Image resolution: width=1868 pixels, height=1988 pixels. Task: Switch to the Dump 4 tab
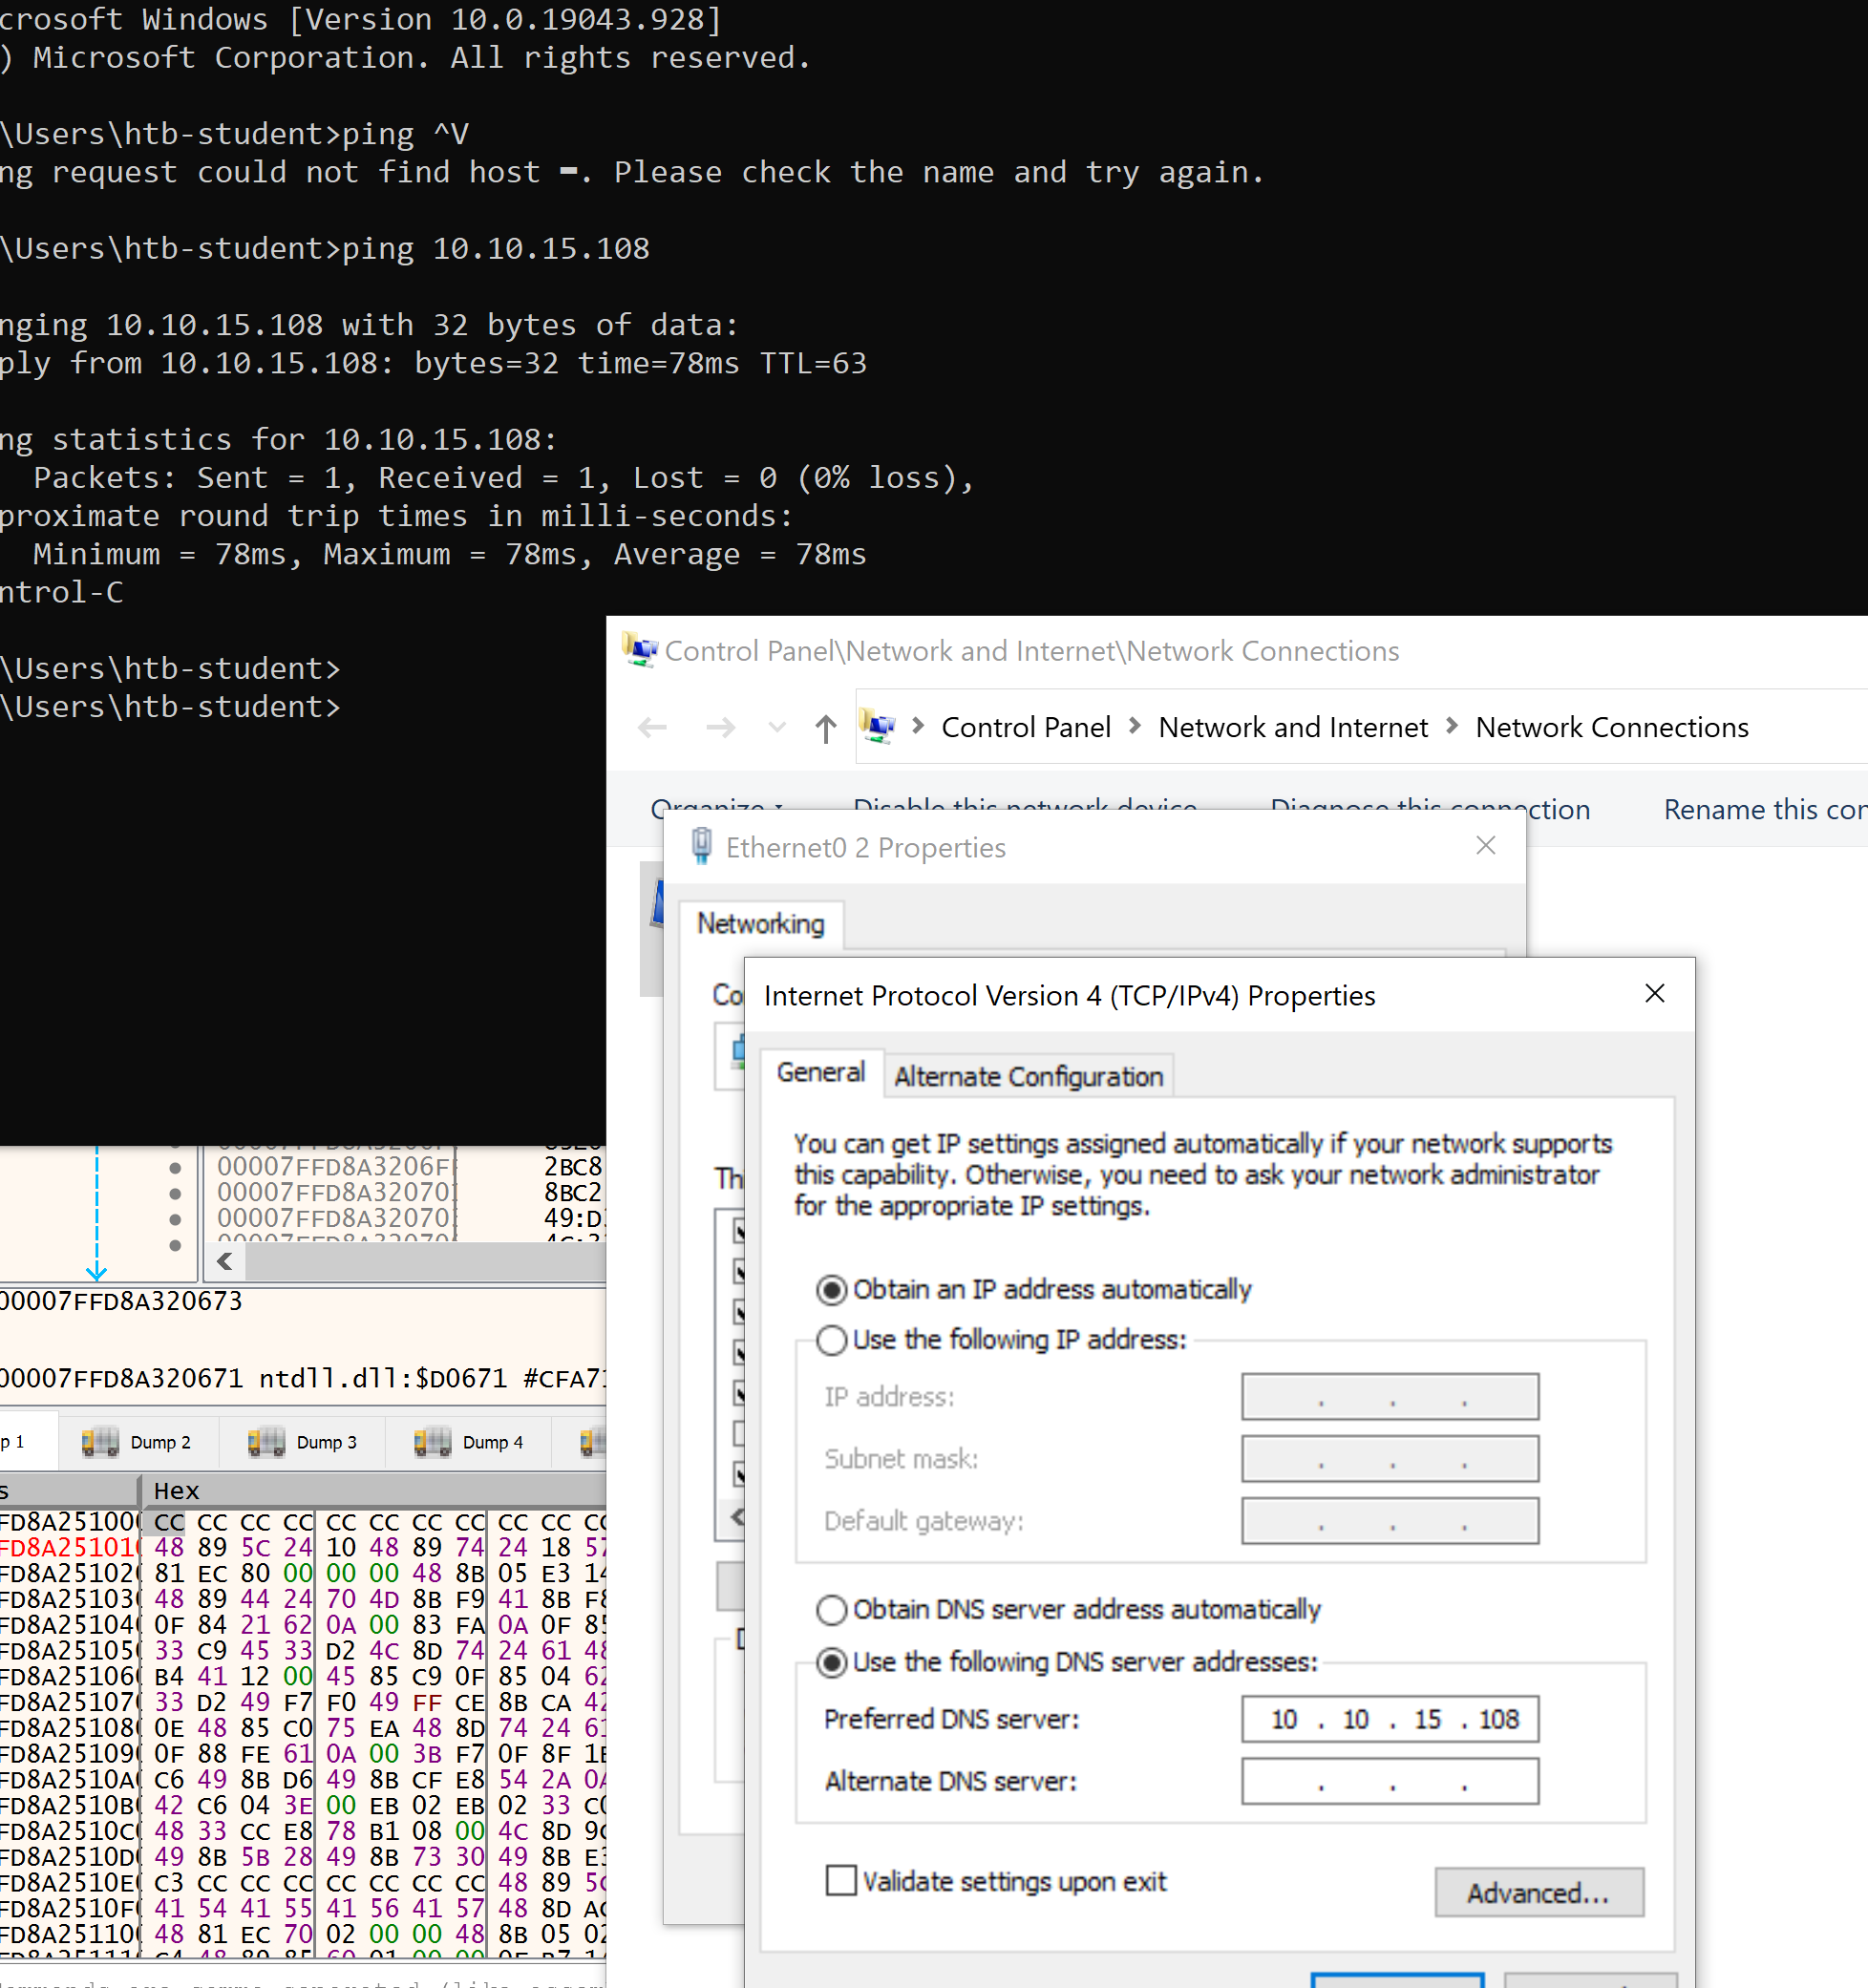(468, 1442)
